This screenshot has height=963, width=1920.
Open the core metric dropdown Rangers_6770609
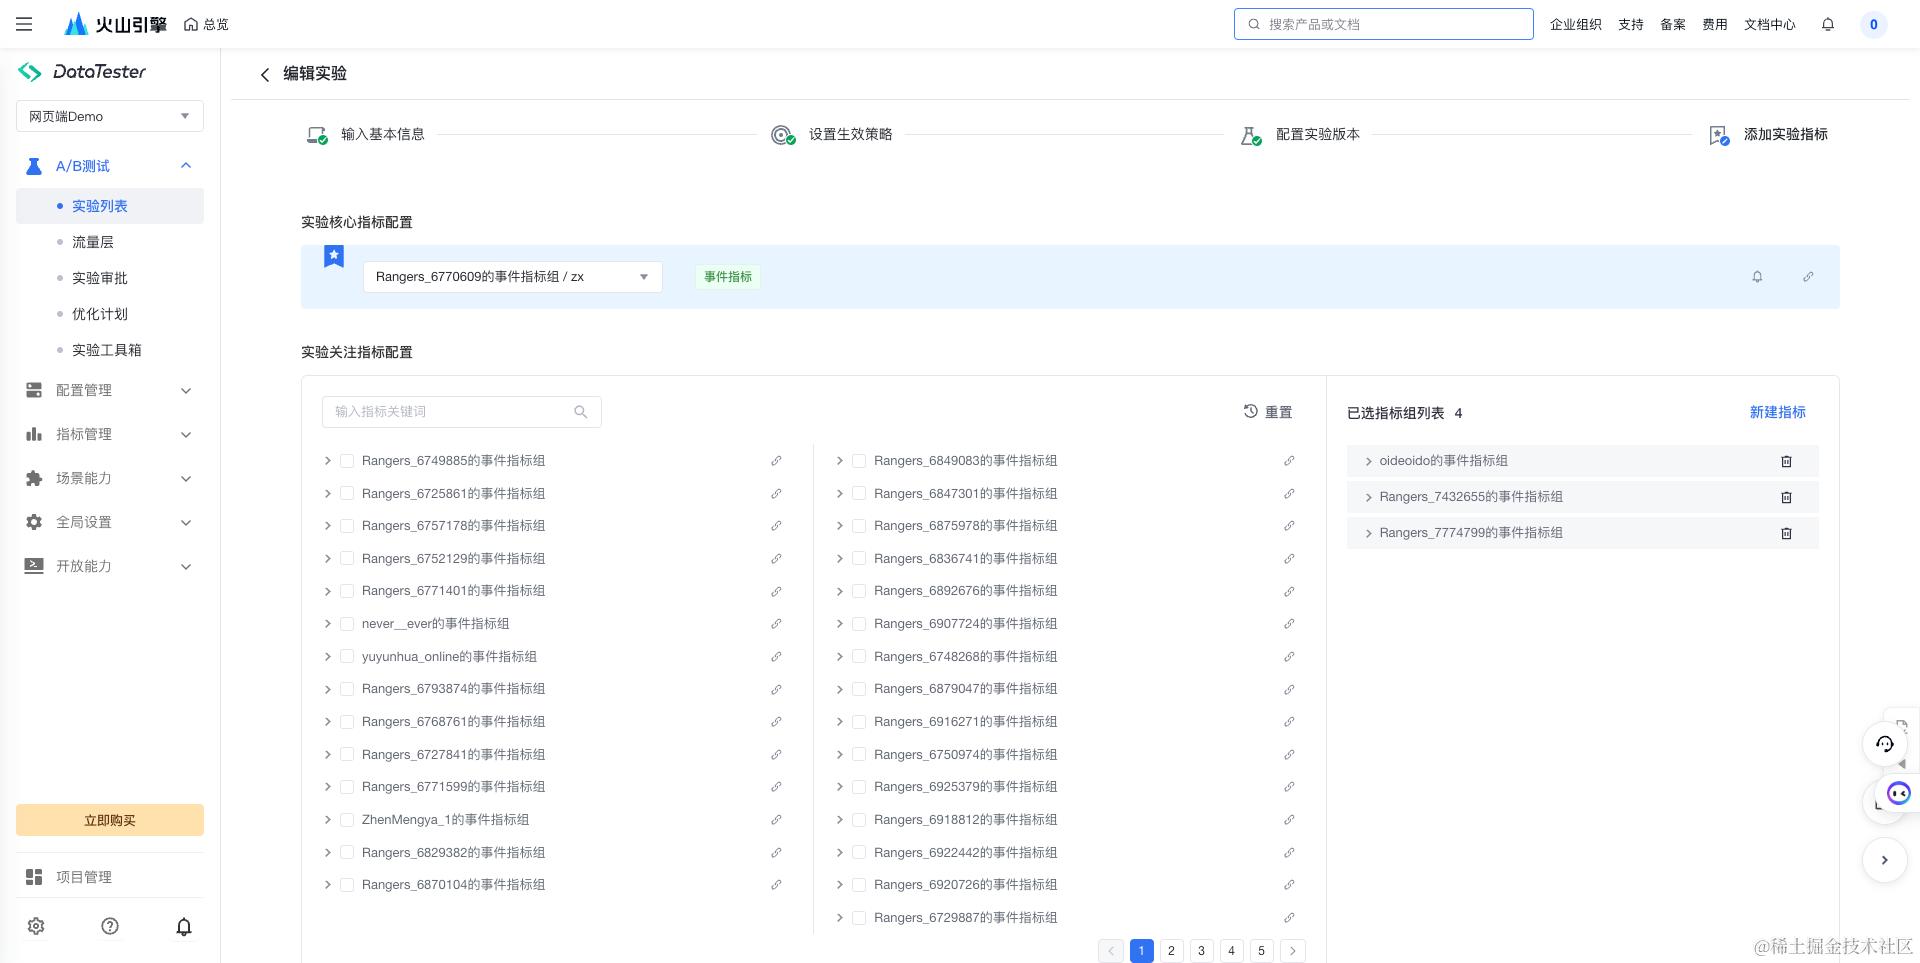(x=513, y=277)
